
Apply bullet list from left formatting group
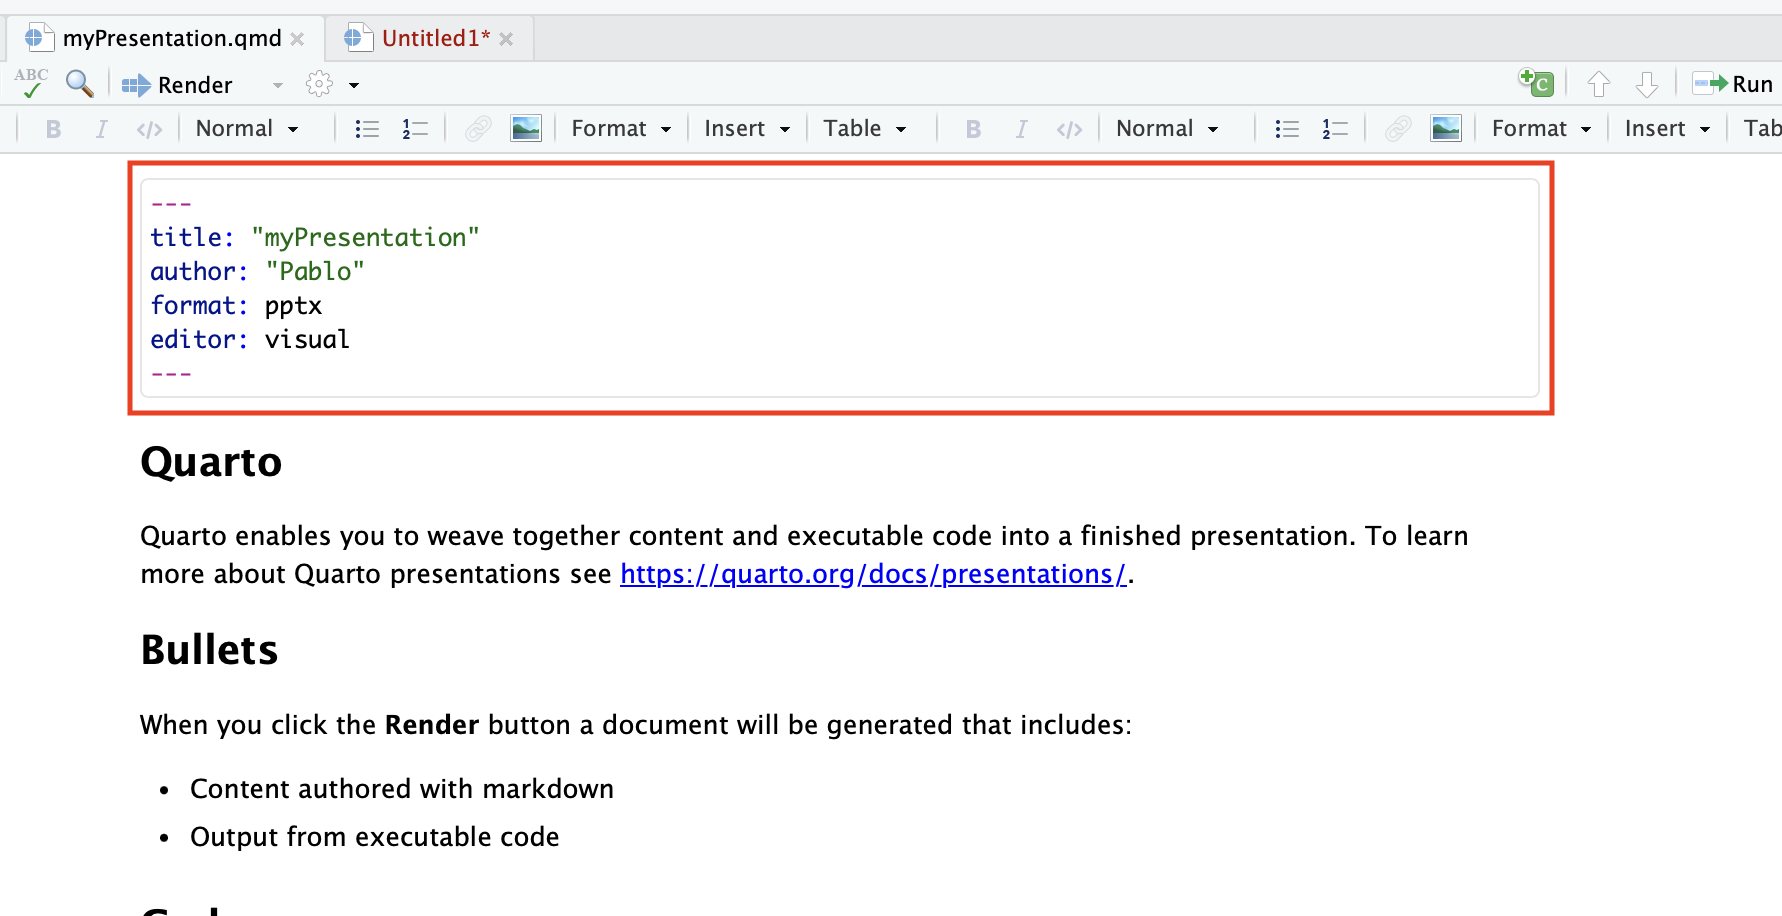pyautogui.click(x=367, y=129)
